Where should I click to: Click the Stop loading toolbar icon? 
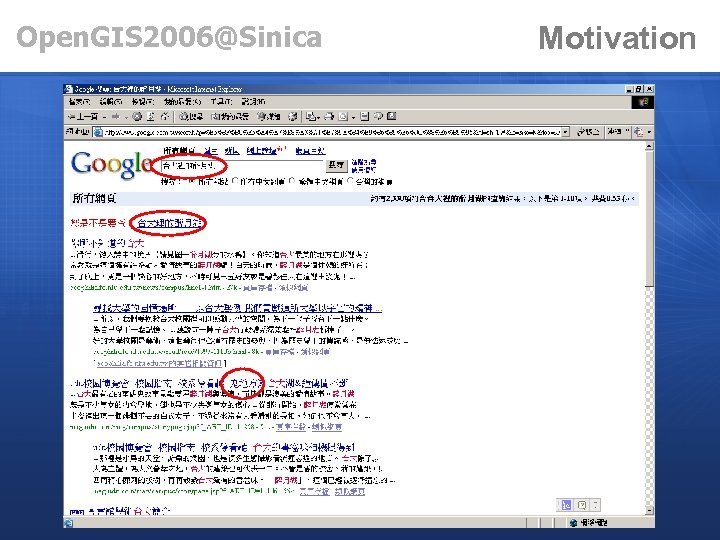137,117
